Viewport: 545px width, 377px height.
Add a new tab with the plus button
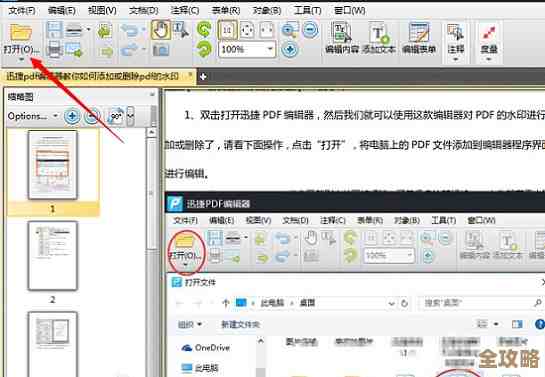tap(204, 76)
